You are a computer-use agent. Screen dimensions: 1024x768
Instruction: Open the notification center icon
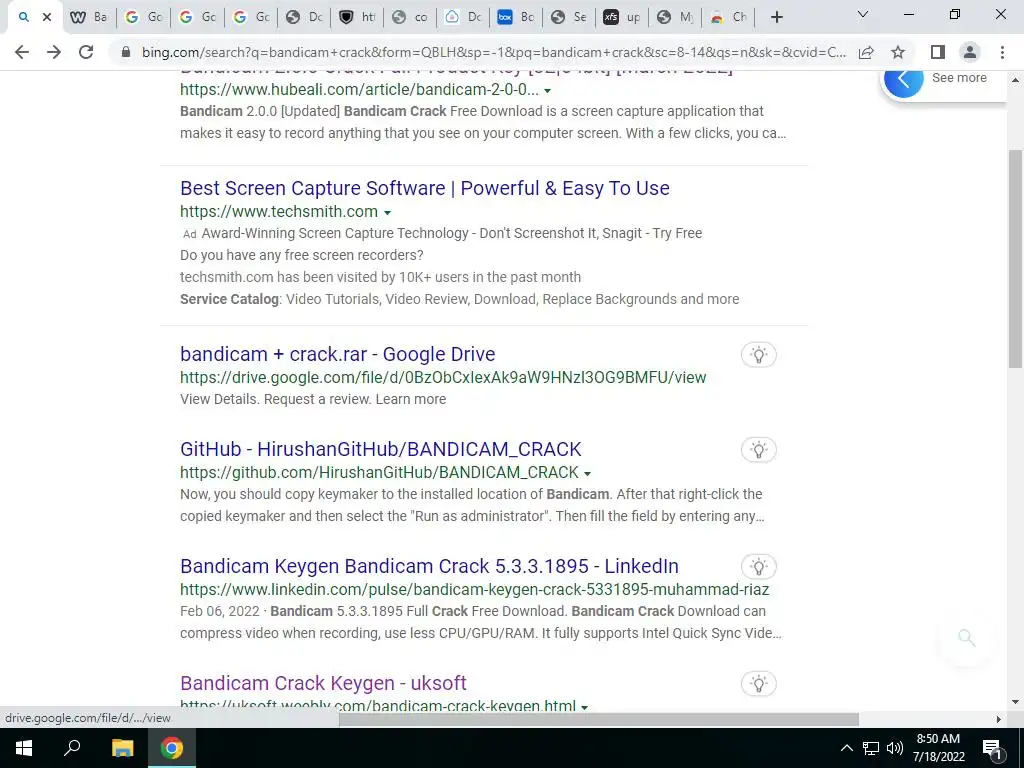[x=992, y=749]
